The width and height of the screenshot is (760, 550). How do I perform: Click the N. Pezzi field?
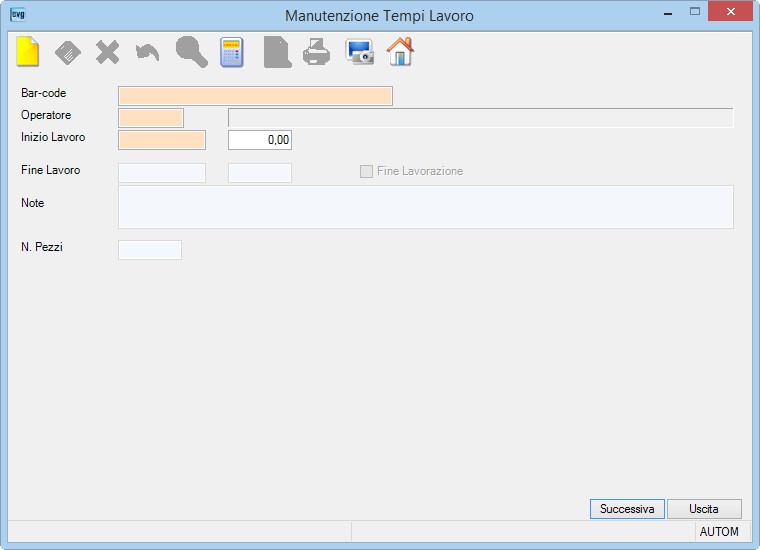pos(150,250)
